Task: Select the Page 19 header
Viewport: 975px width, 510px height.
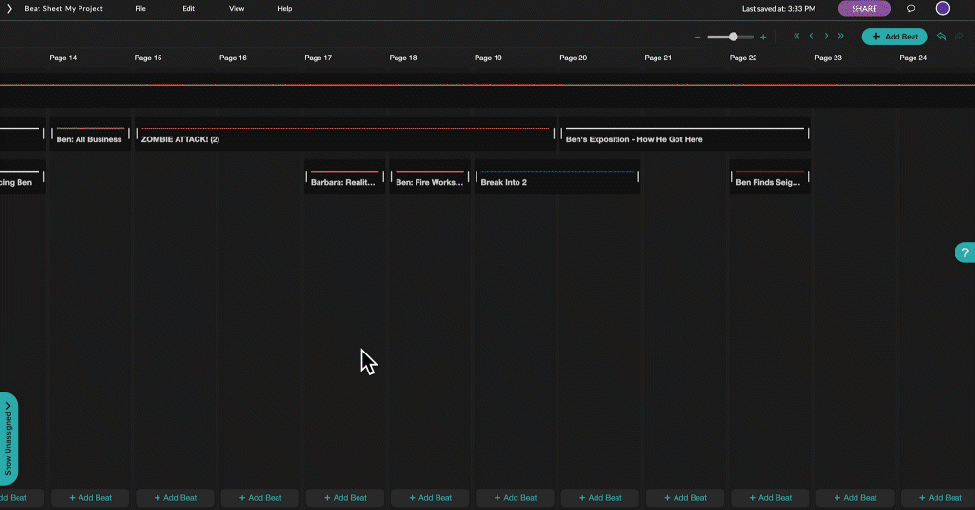Action: point(488,58)
